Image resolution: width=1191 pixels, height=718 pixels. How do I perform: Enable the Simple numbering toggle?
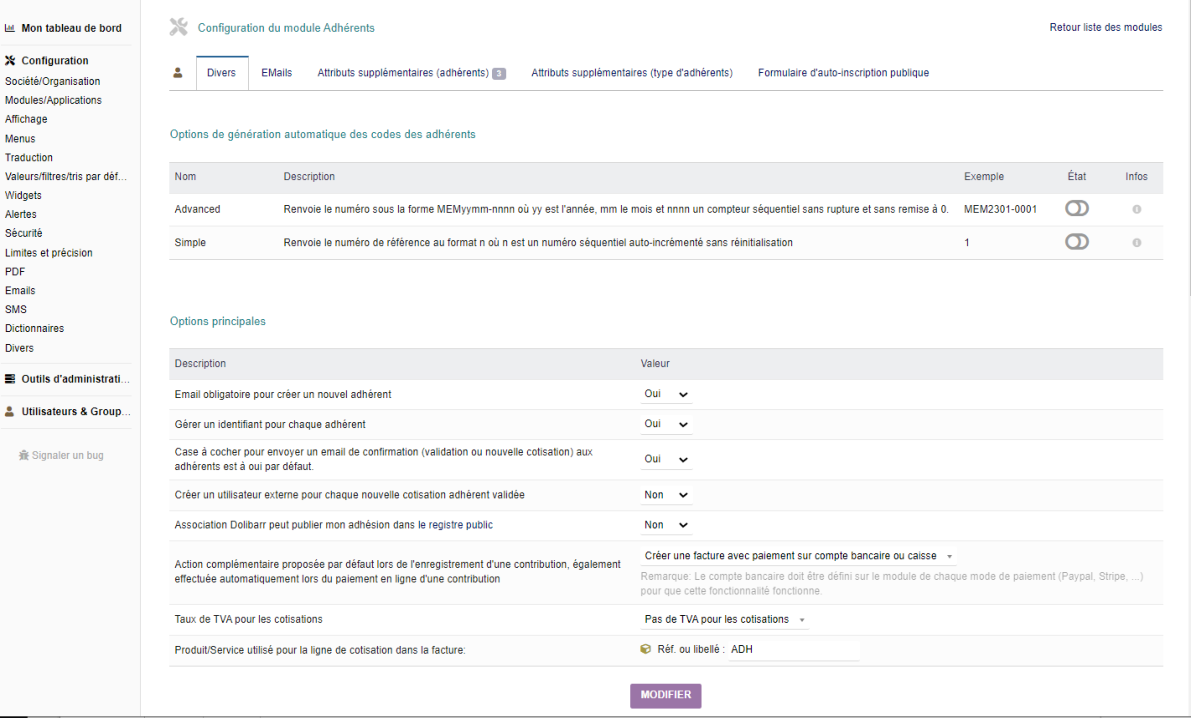pos(1076,242)
